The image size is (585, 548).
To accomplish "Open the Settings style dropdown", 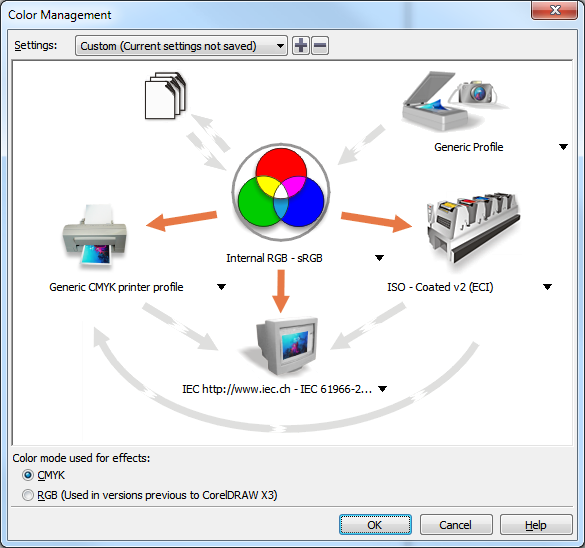I will [181, 46].
